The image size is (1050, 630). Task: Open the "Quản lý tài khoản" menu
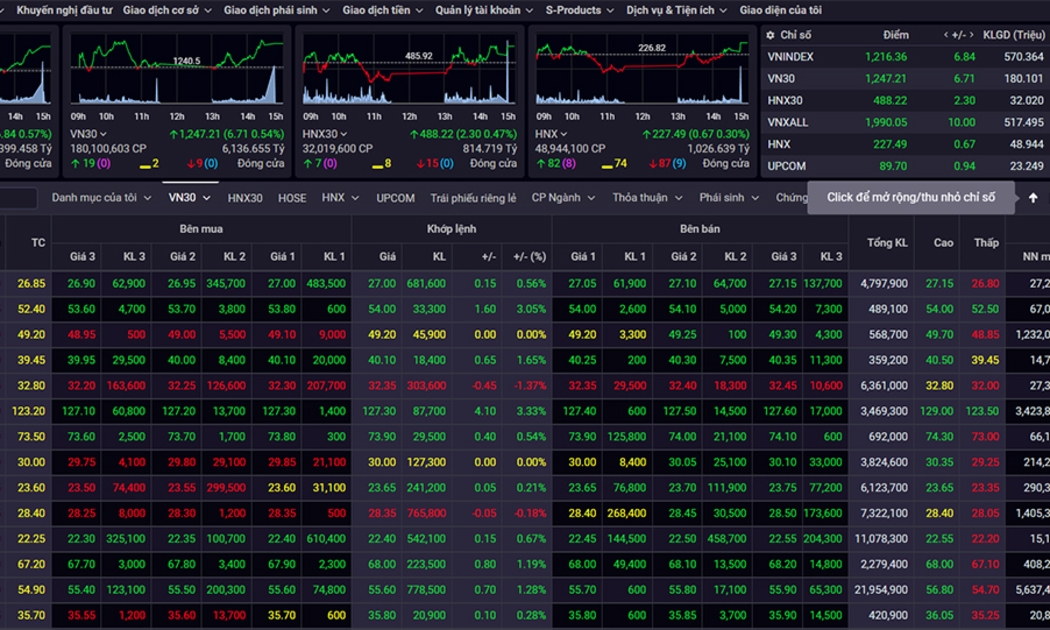(x=484, y=10)
